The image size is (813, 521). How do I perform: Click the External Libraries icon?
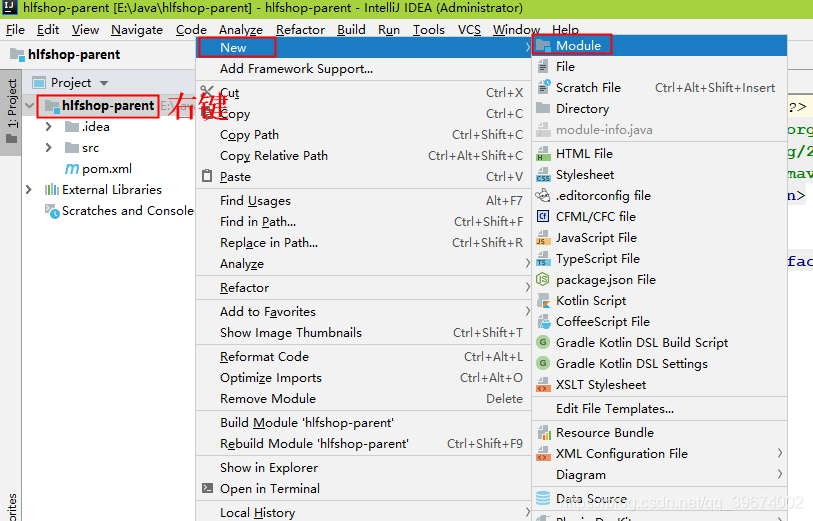coord(51,190)
